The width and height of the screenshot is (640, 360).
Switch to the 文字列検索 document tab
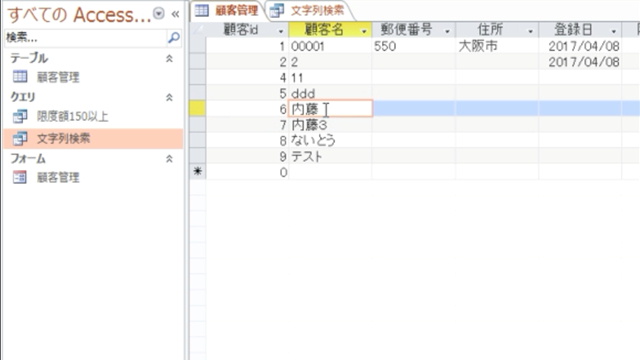(x=308, y=11)
